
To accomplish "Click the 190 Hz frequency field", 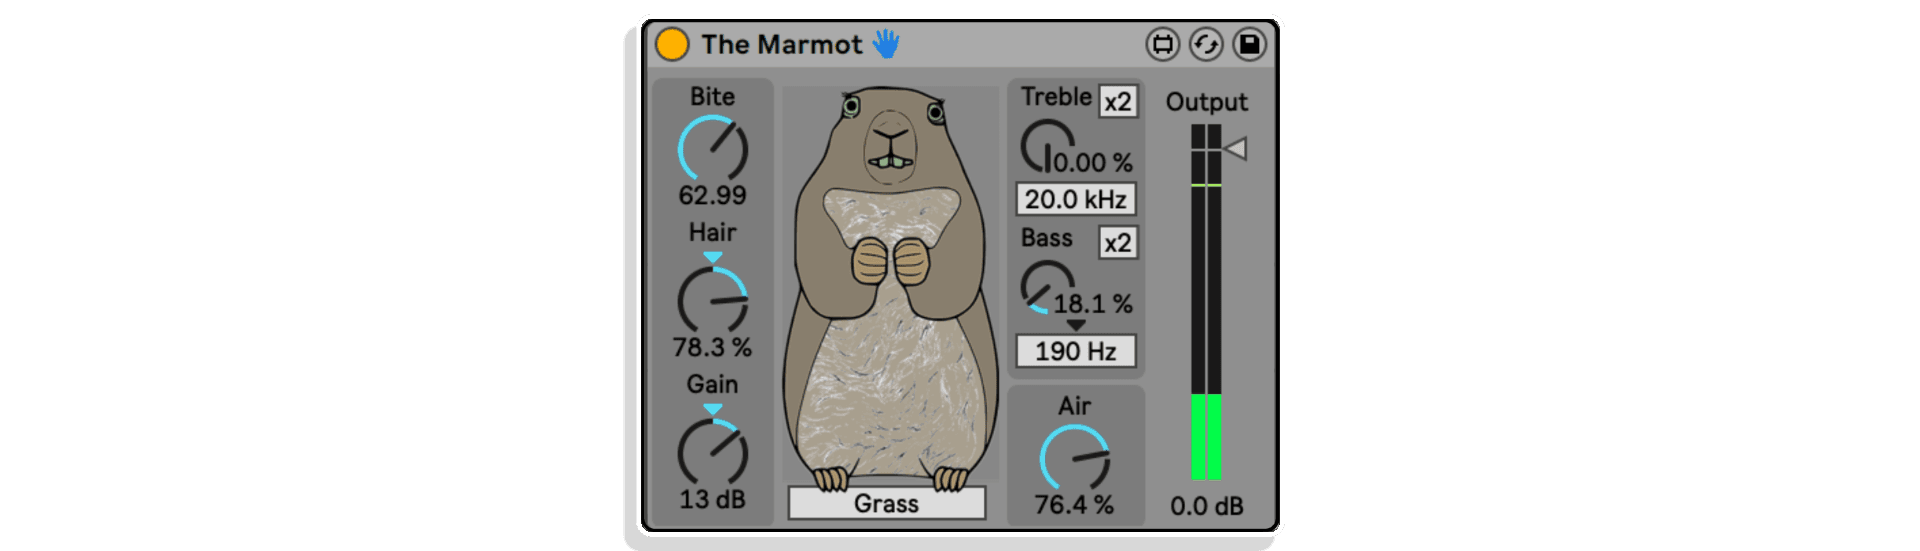I will (1076, 351).
